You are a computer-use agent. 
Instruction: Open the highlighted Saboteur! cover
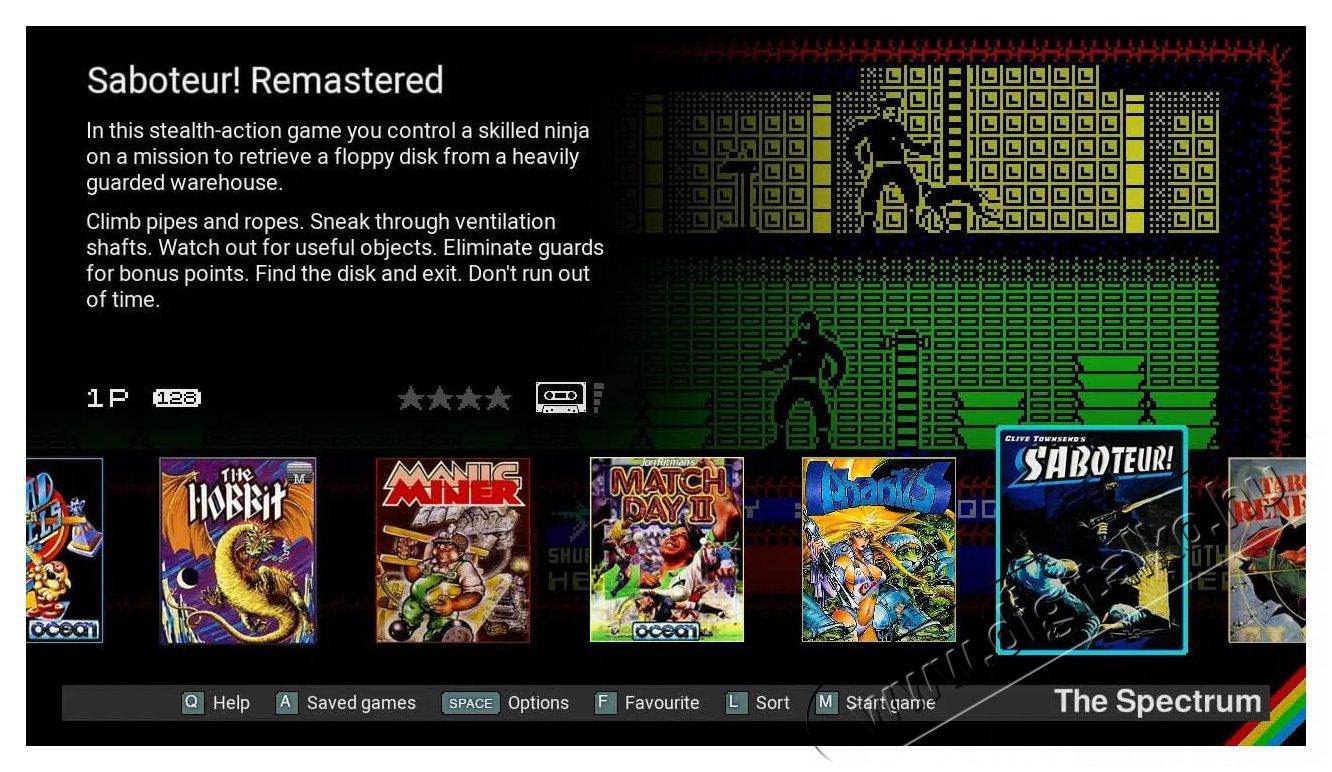(x=1092, y=540)
